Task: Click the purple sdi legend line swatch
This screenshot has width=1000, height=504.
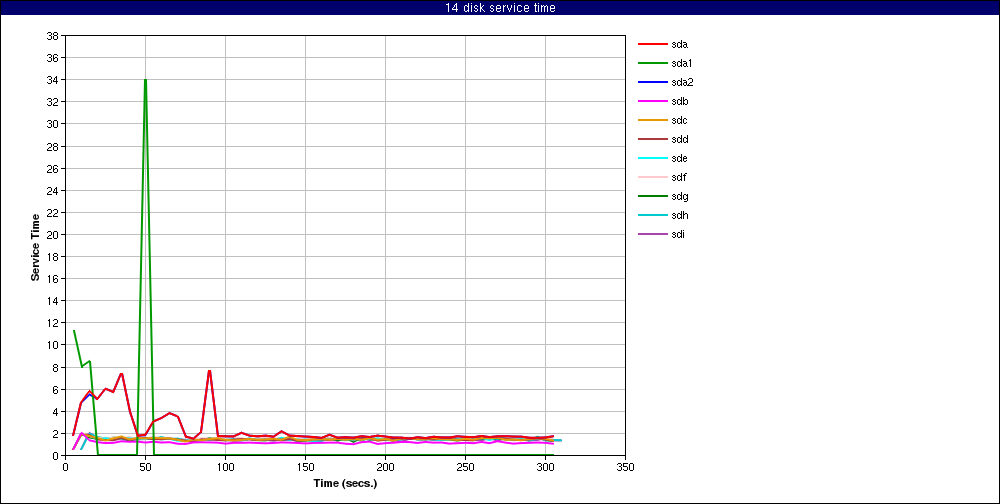Action: click(x=652, y=234)
